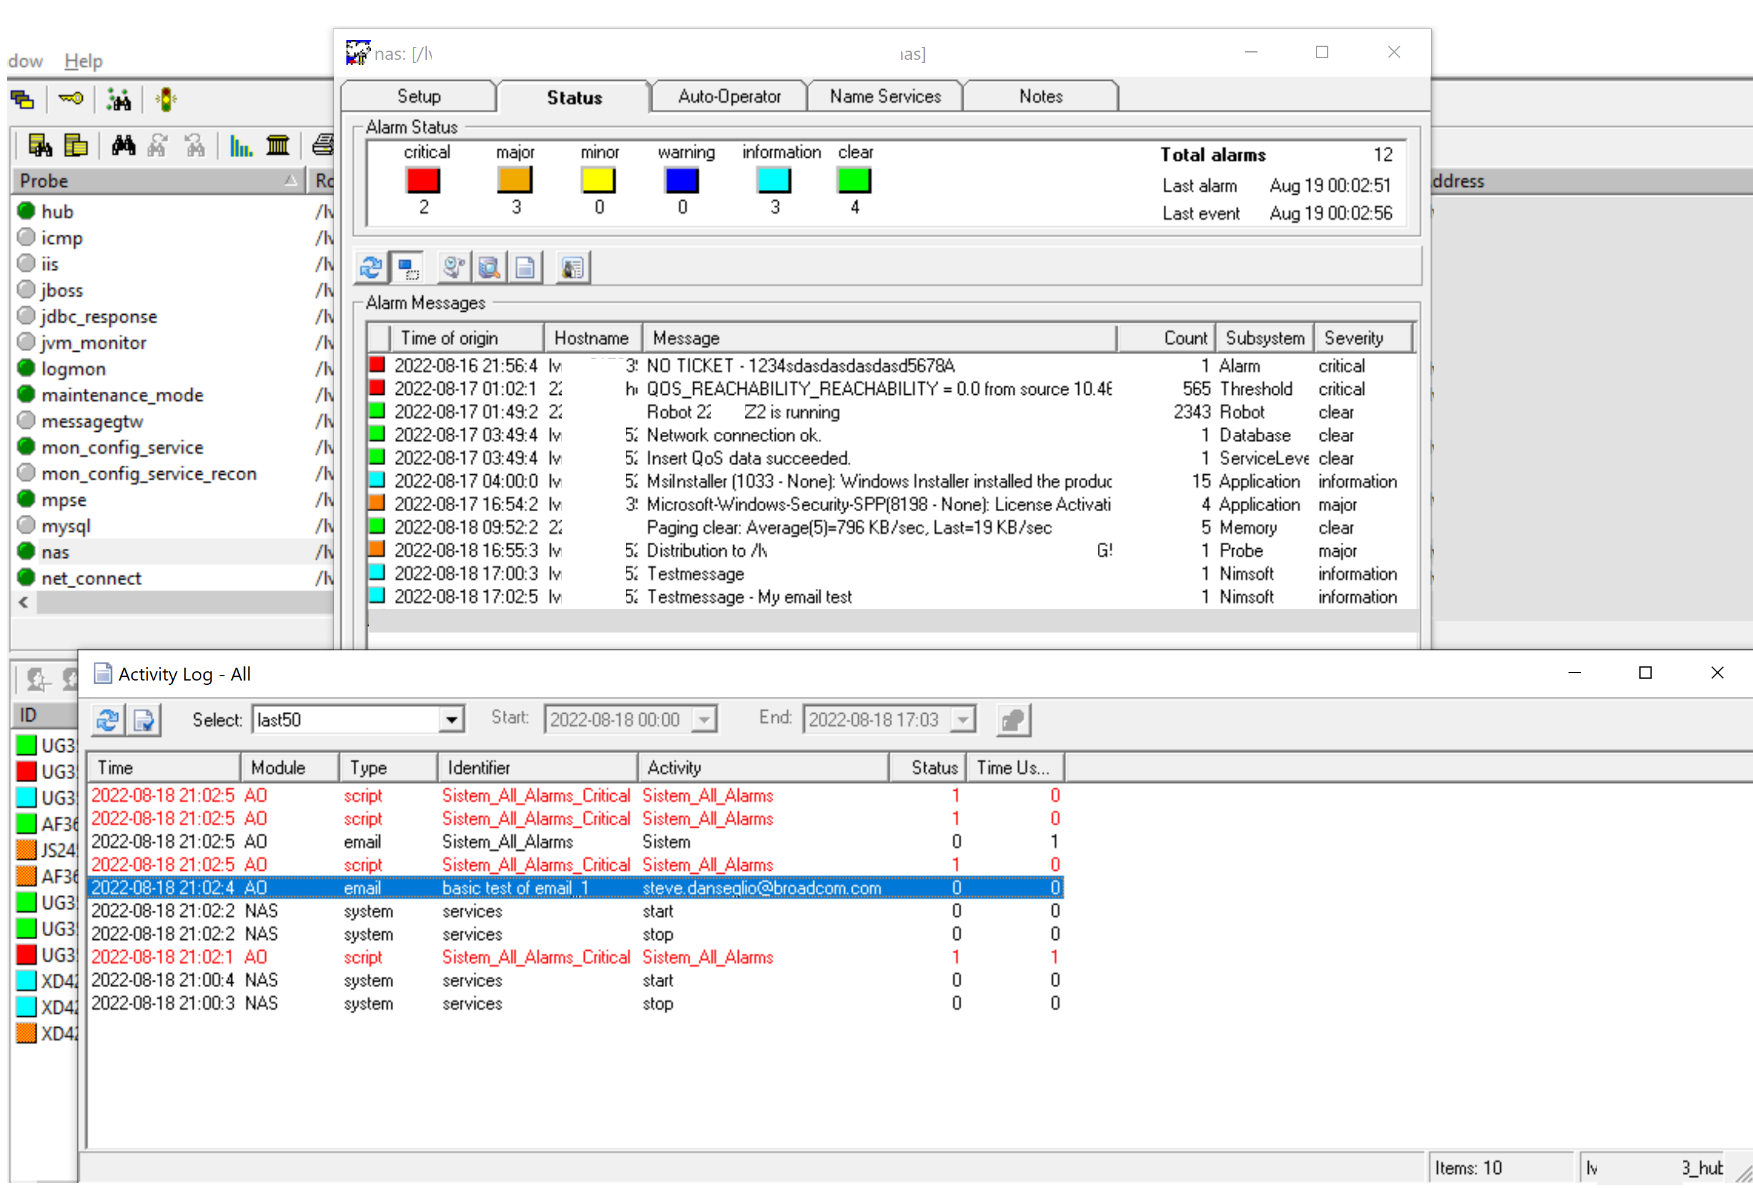Click the security key icon in the toolbar
1753x1188 pixels.
71,99
